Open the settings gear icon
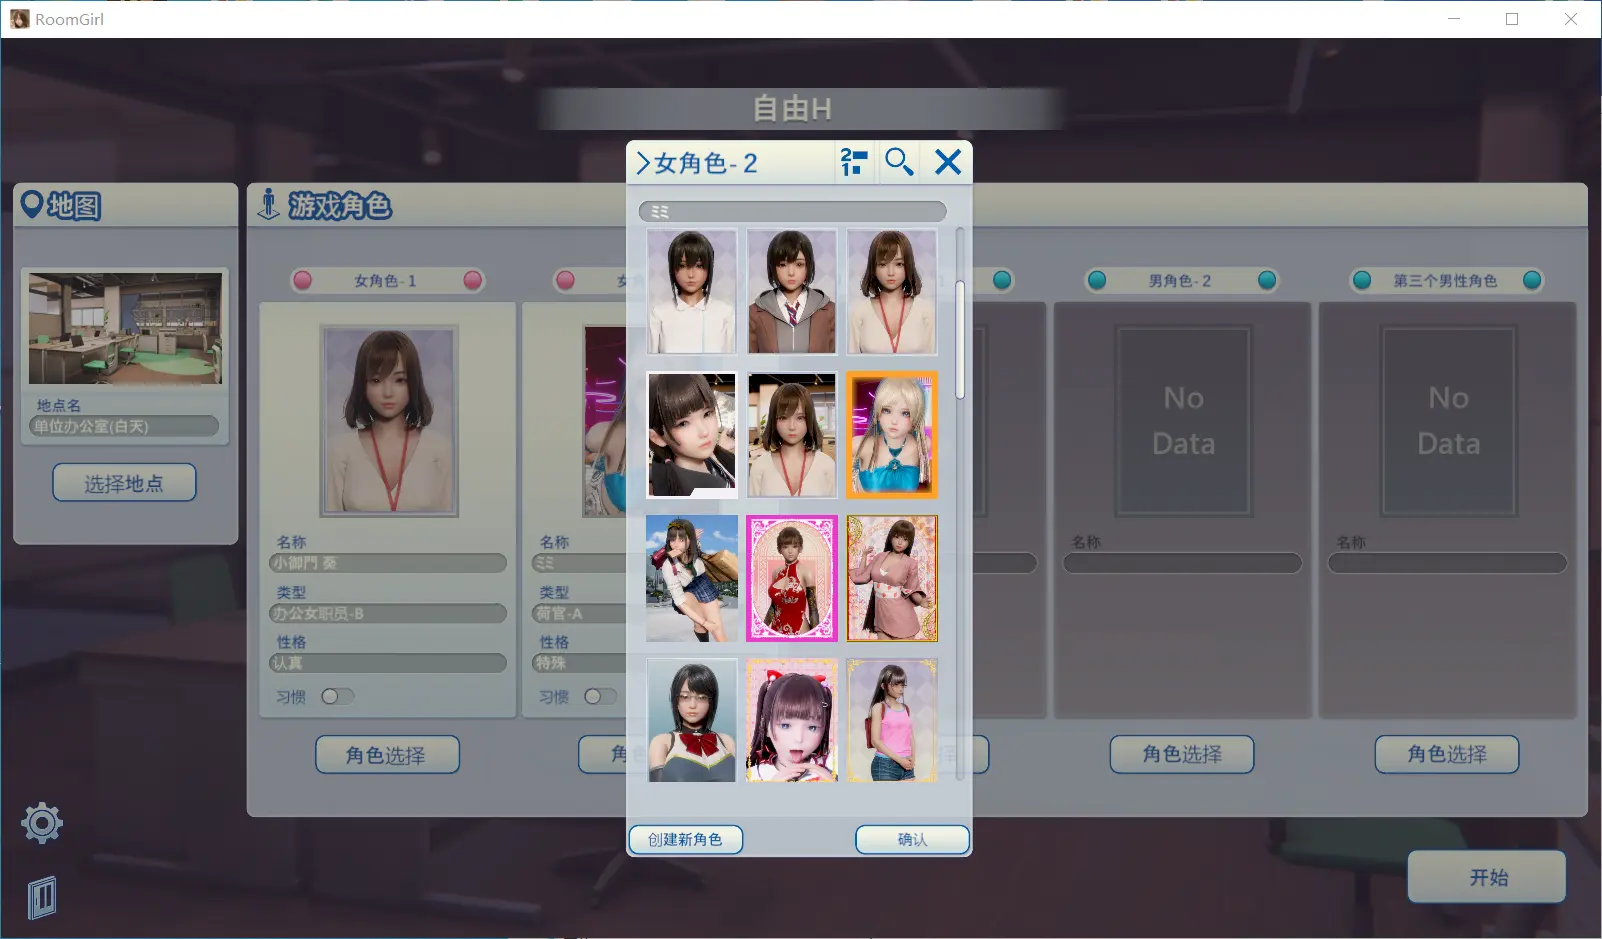Image resolution: width=1602 pixels, height=939 pixels. tap(41, 822)
